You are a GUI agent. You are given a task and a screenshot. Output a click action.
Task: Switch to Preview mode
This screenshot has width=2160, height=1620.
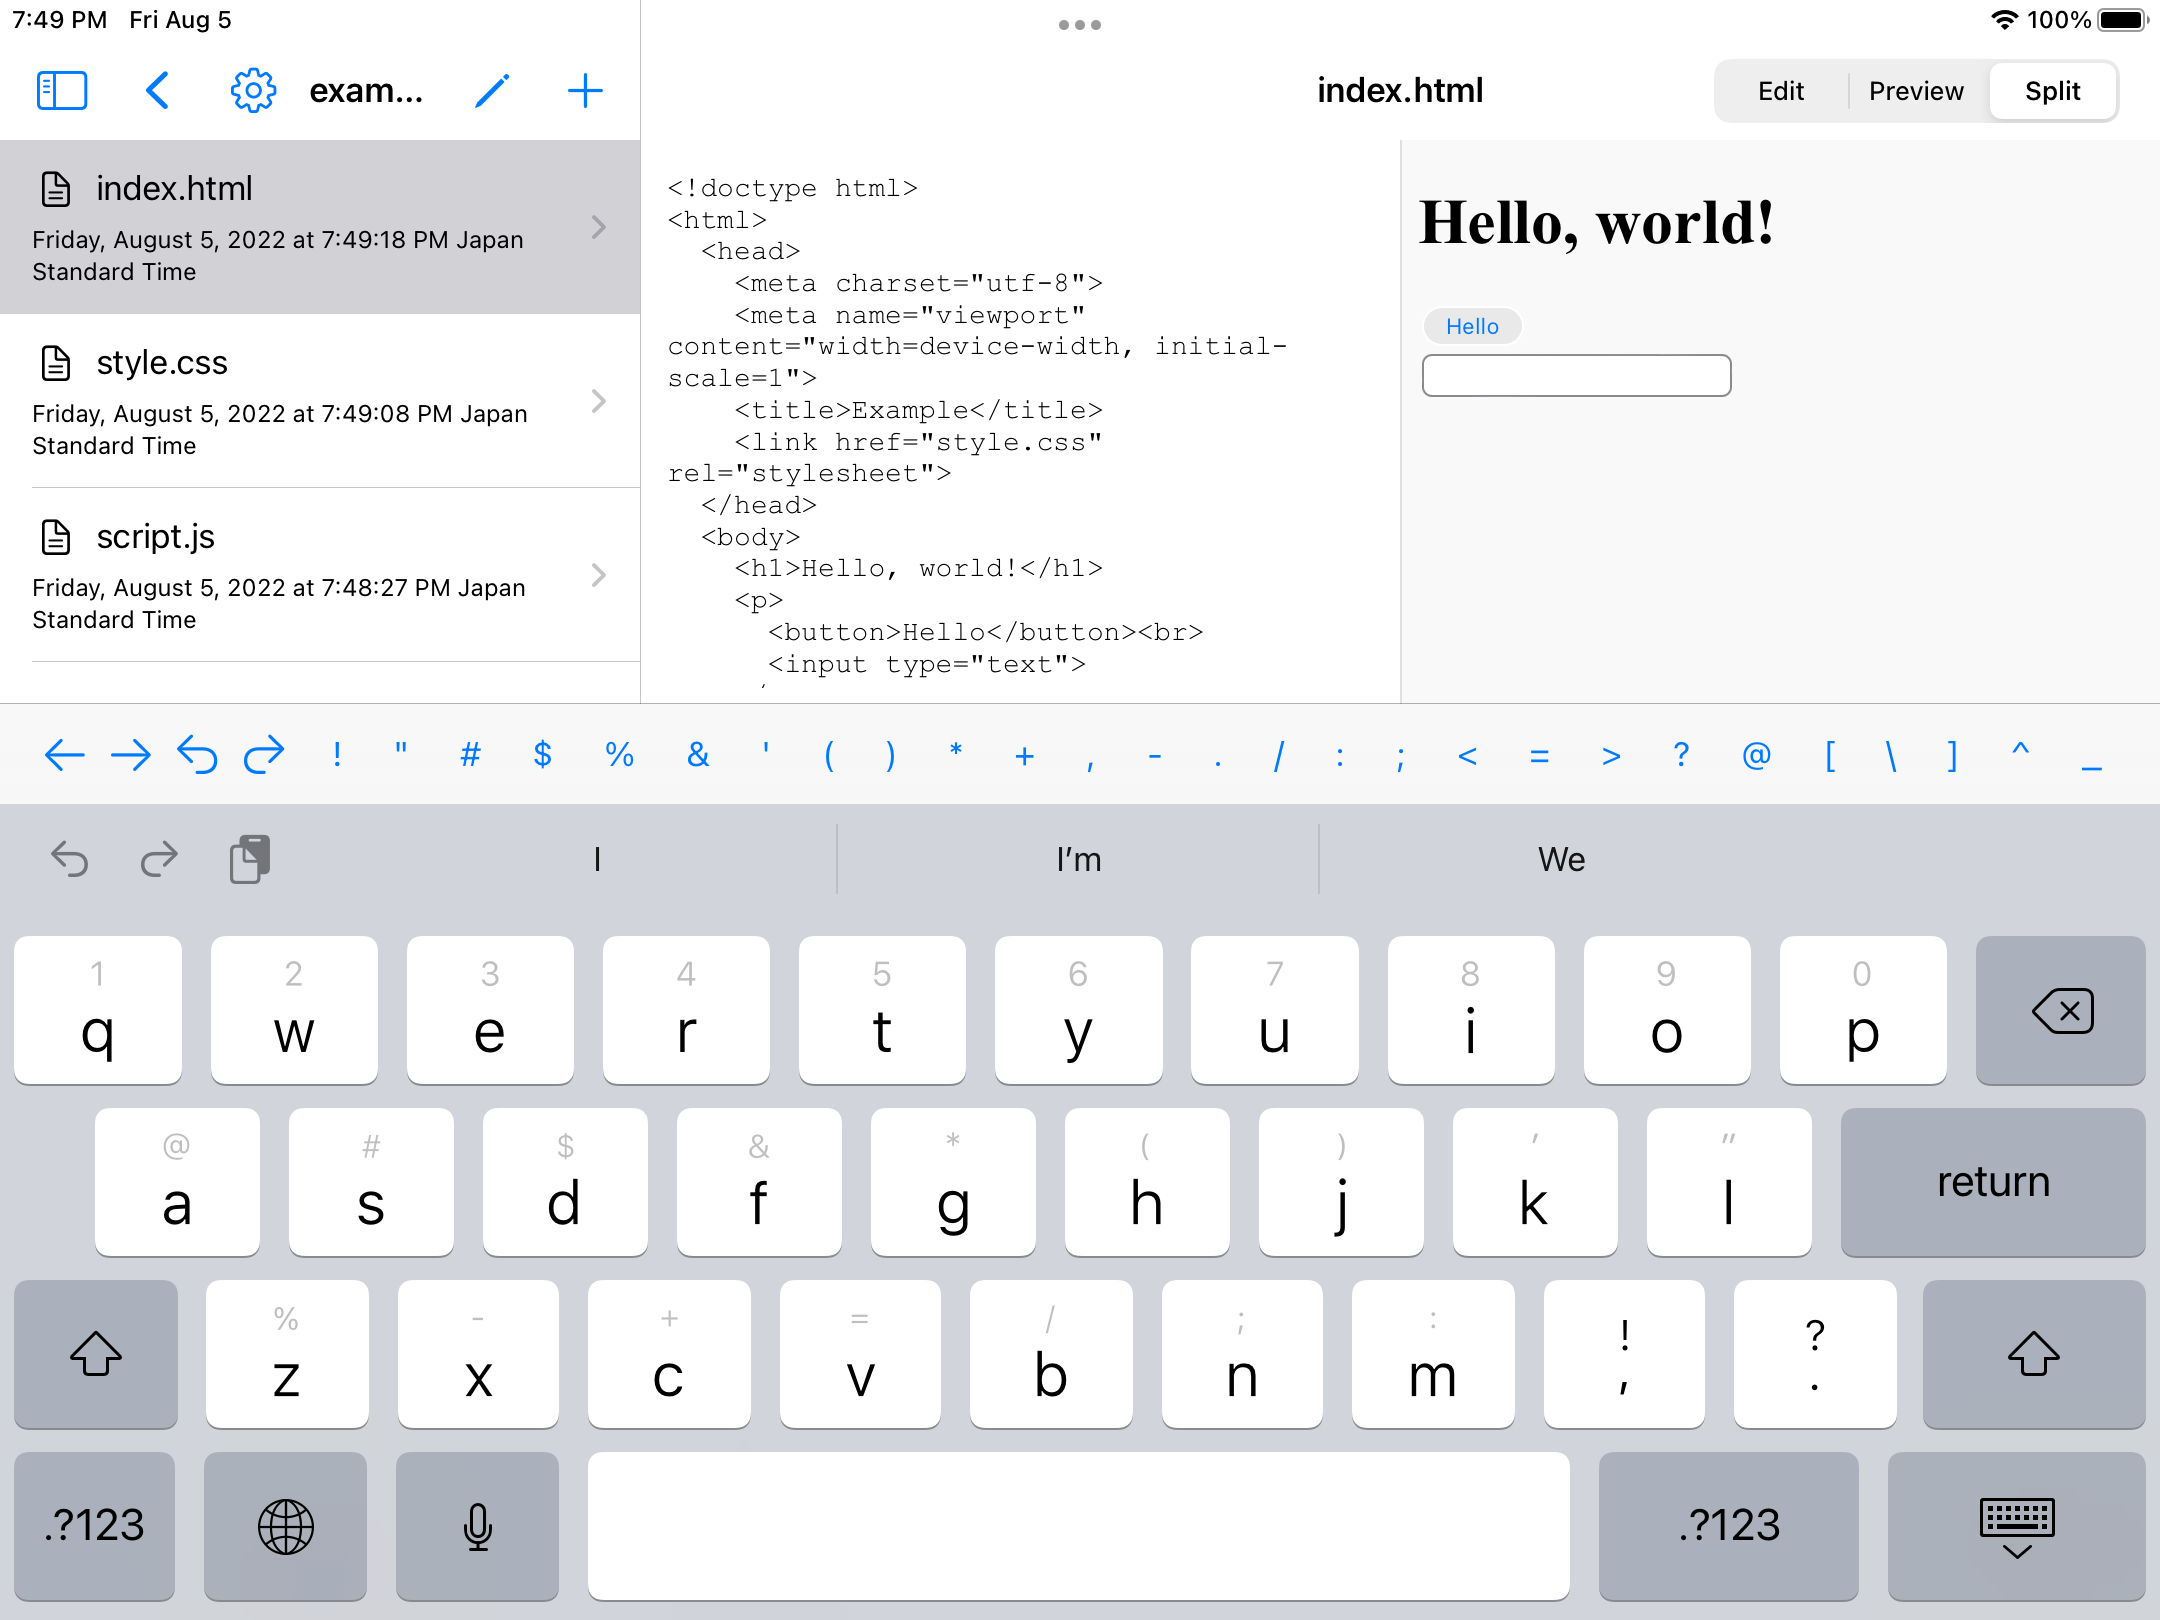point(1916,91)
